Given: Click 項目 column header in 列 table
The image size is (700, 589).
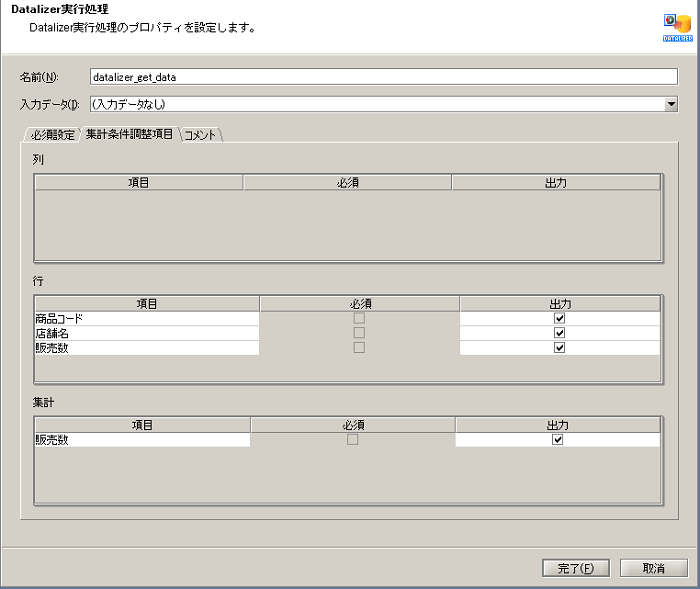Looking at the screenshot, I should [x=139, y=183].
